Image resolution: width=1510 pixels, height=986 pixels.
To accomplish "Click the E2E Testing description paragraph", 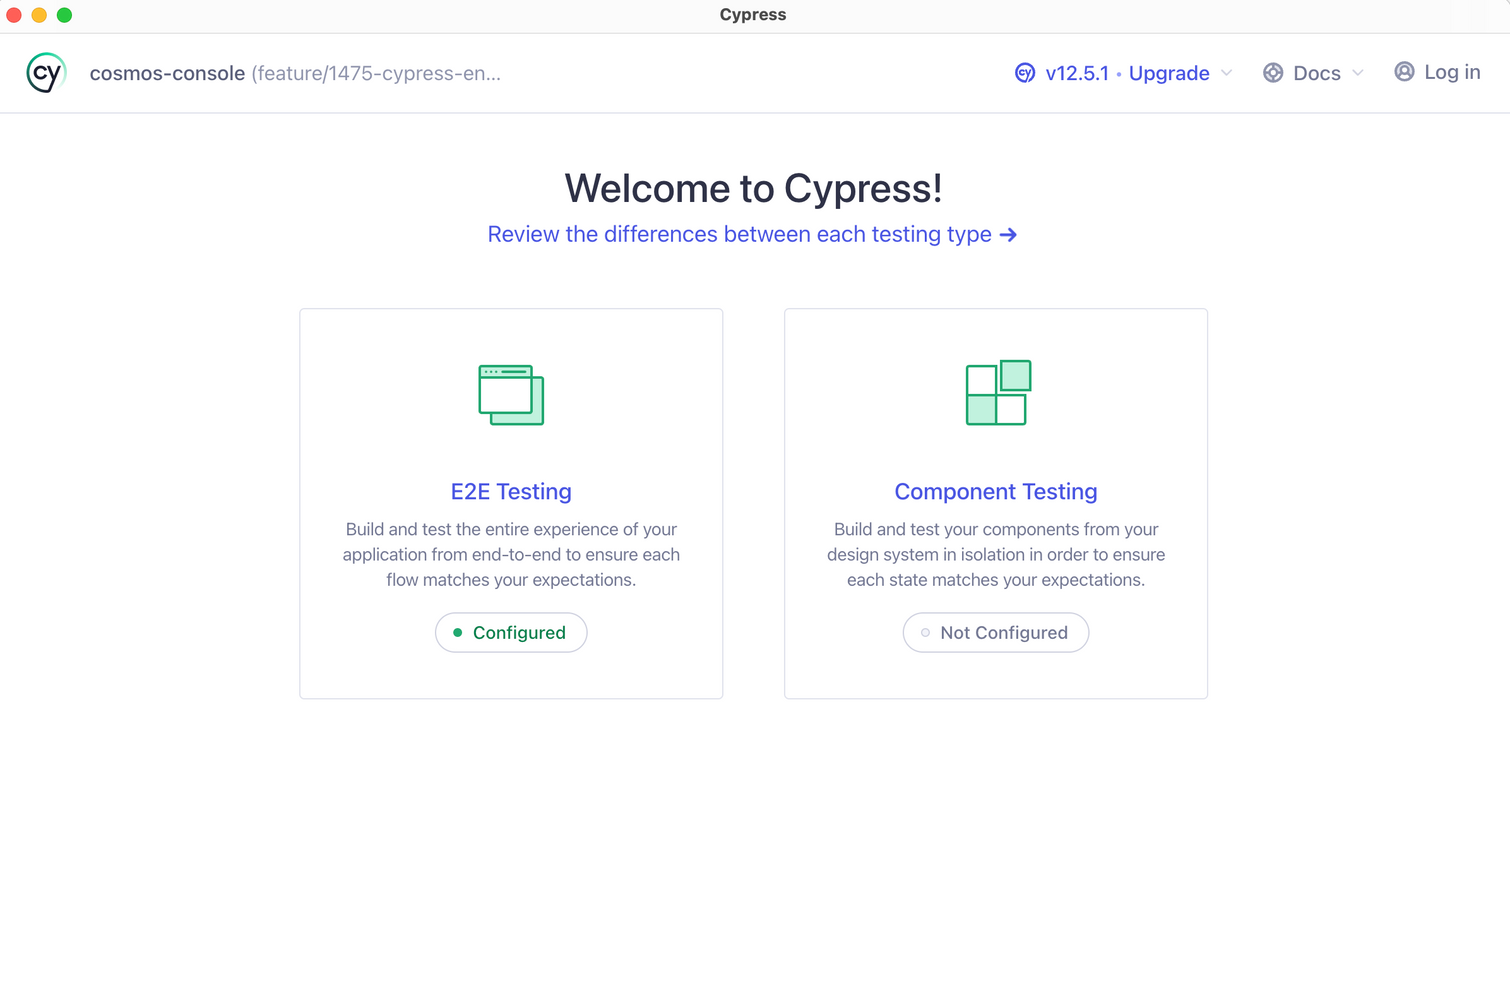I will [x=511, y=554].
